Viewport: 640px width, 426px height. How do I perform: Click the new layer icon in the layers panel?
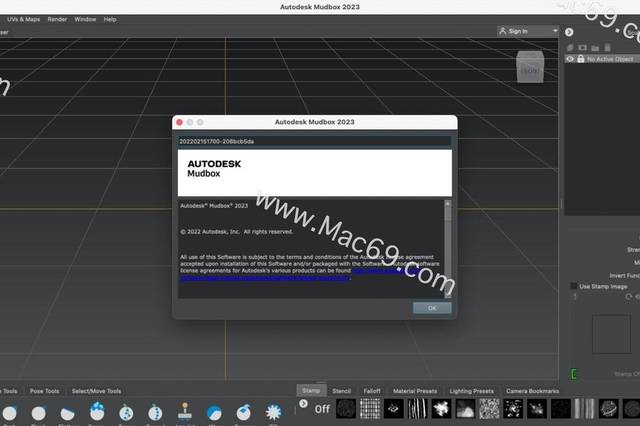[570, 48]
